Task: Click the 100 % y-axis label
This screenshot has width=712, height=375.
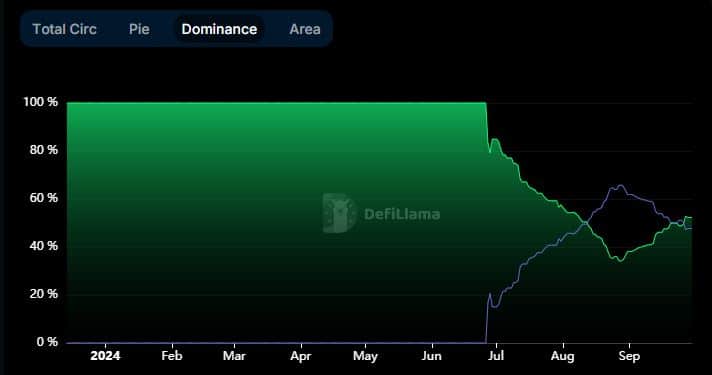Action: 40,102
